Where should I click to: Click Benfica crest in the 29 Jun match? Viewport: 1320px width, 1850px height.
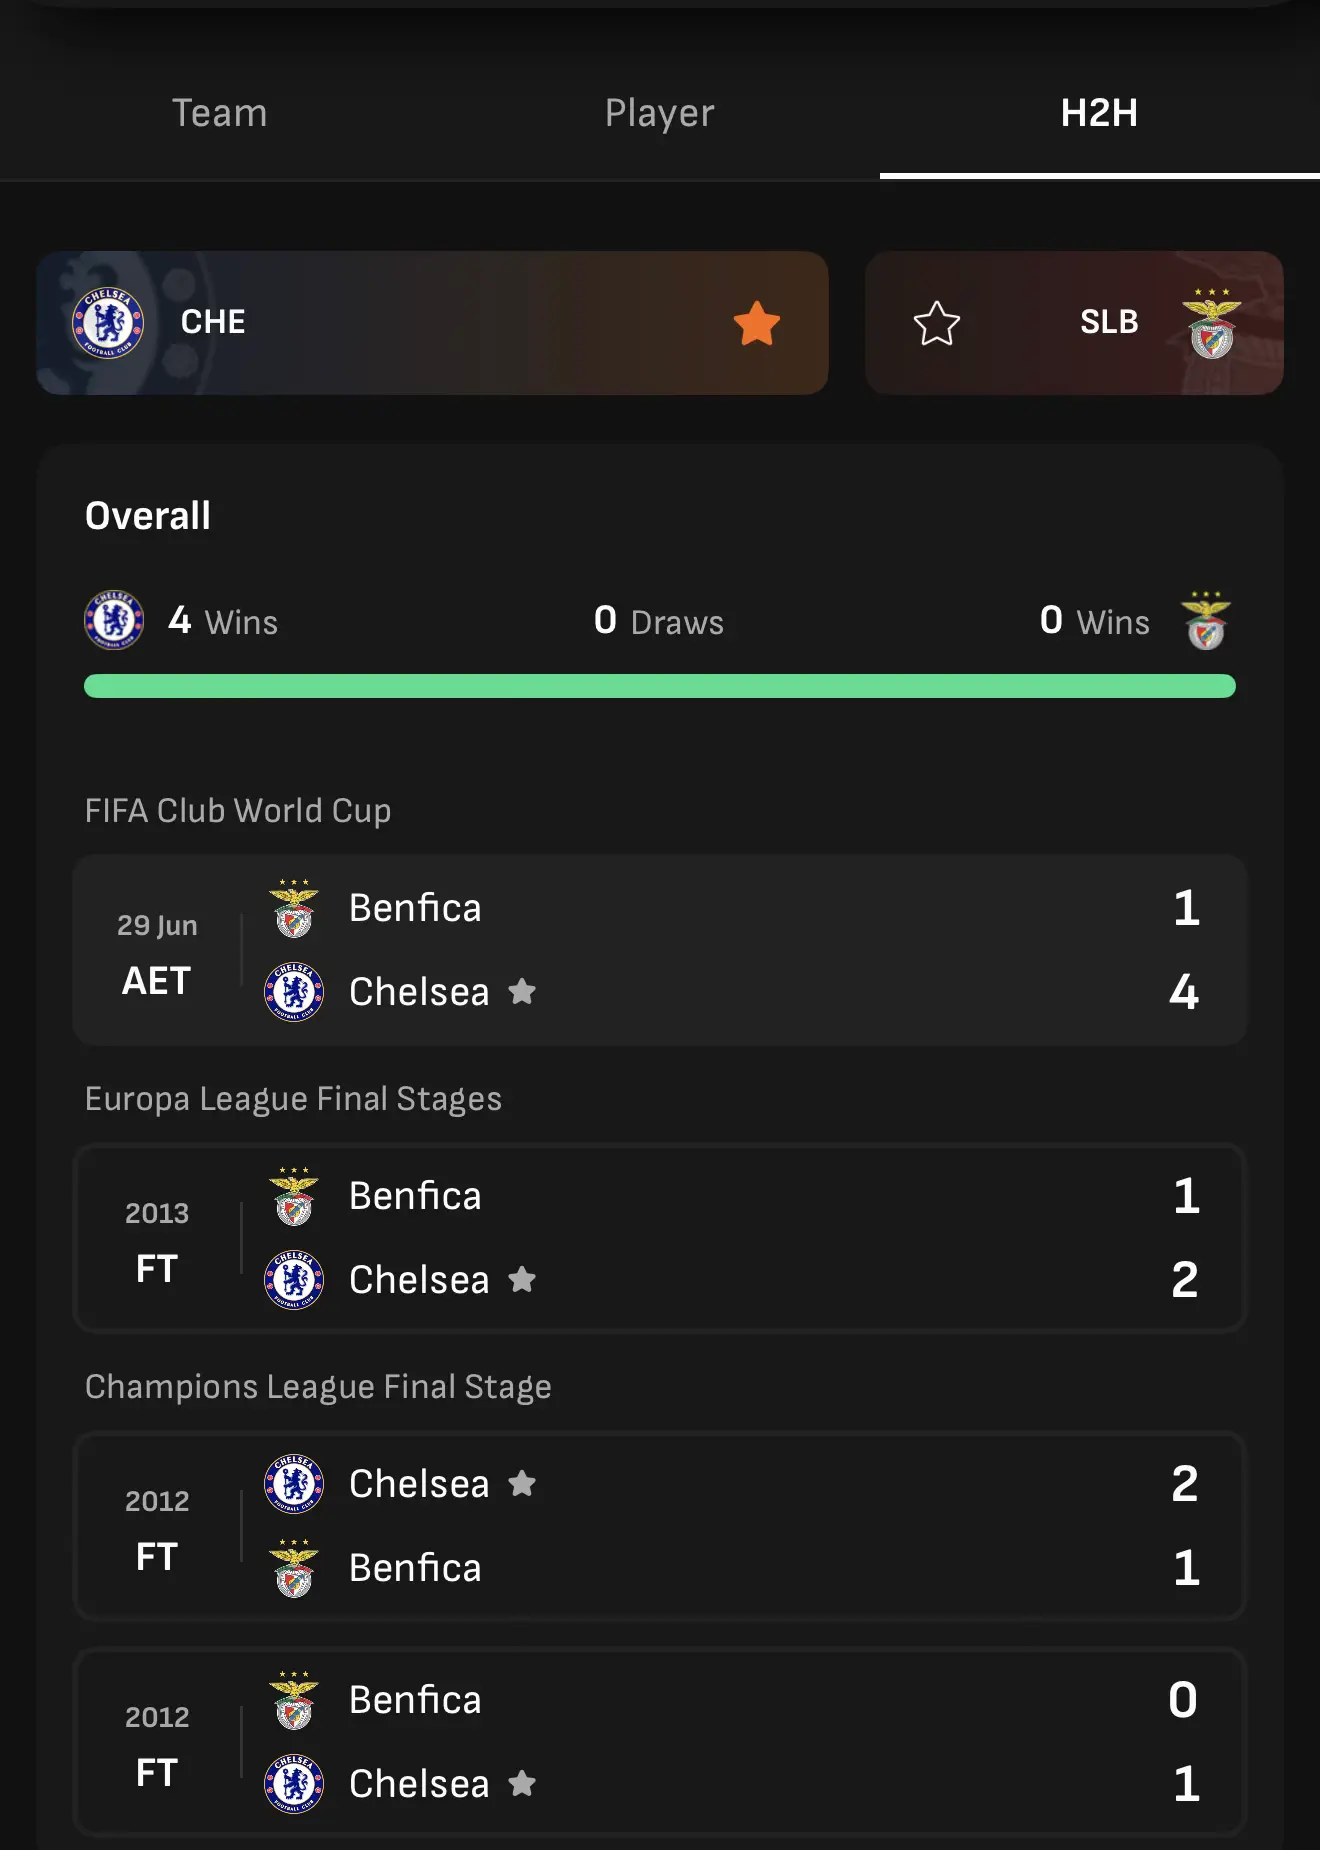pyautogui.click(x=294, y=908)
